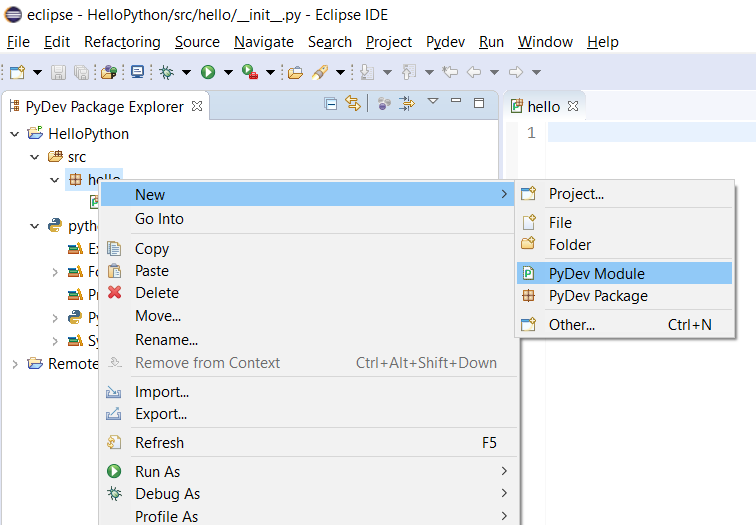
Task: Click Delete in the context menu
Action: (x=309, y=293)
